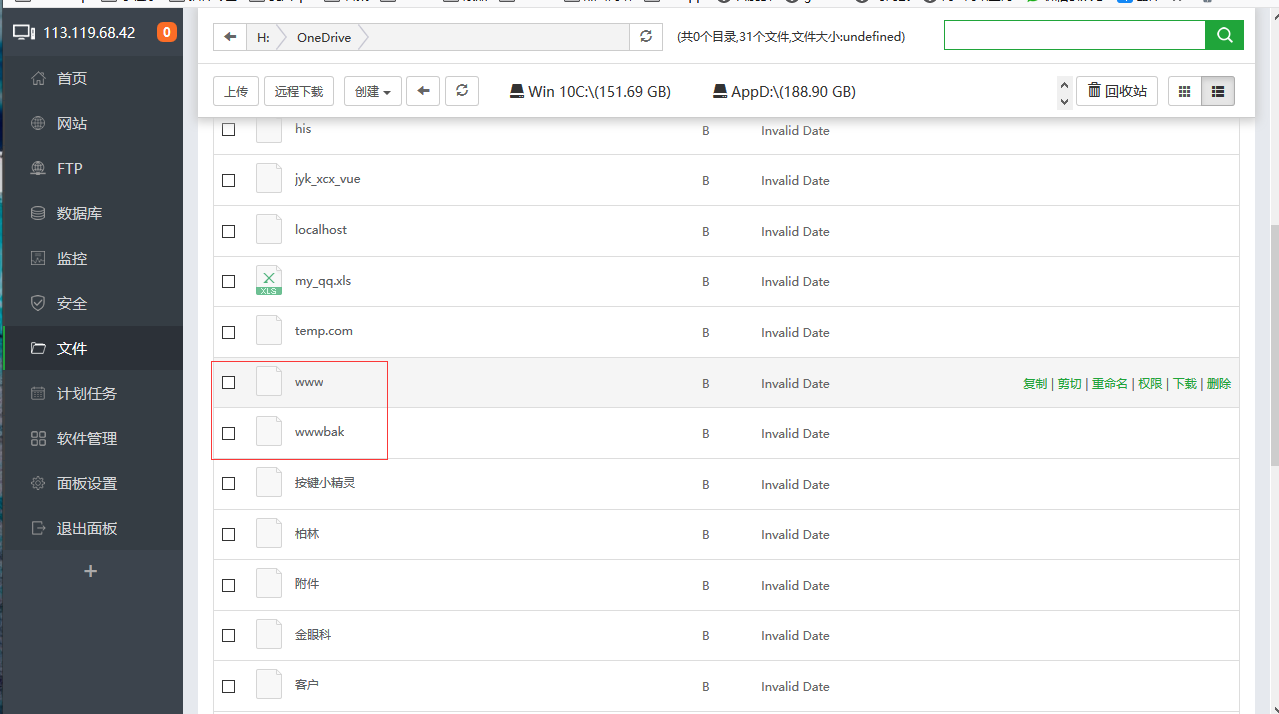The image size is (1279, 714).
Task: Click the file icon of the www row
Action: tap(269, 382)
